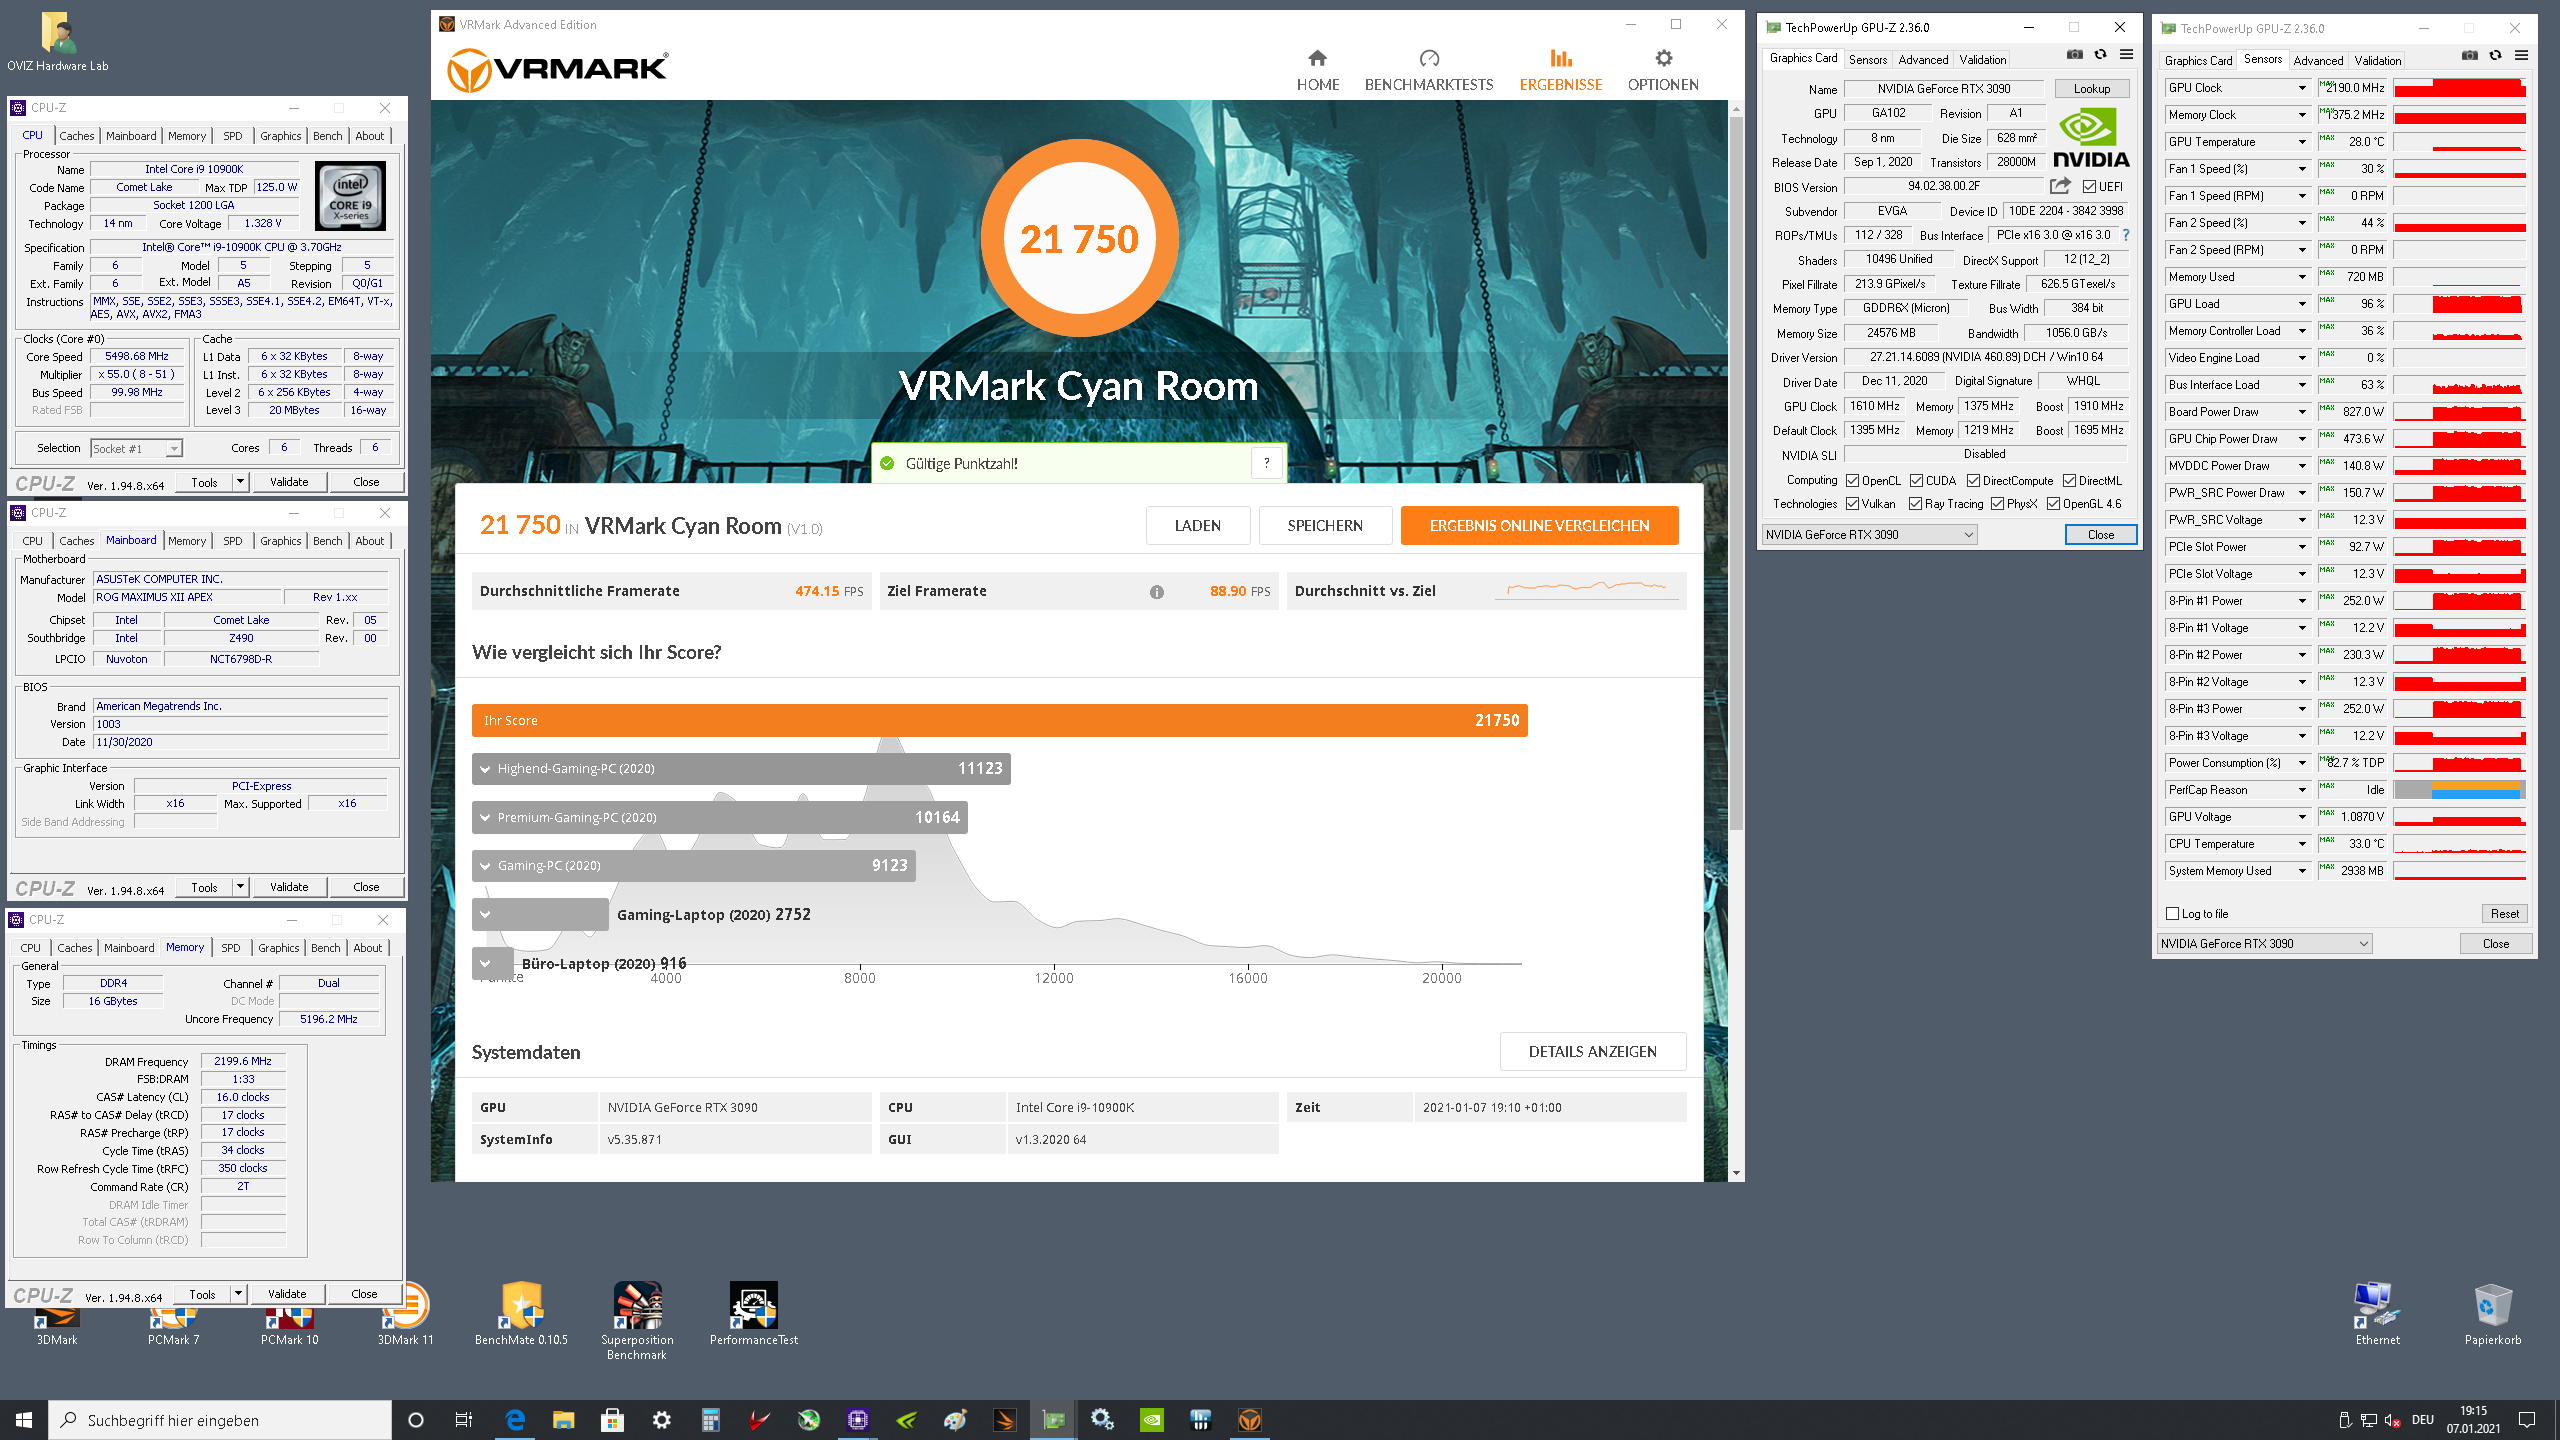This screenshot has width=2560, height=1440.
Task: Open the VRMark HOME section
Action: click(x=1317, y=70)
